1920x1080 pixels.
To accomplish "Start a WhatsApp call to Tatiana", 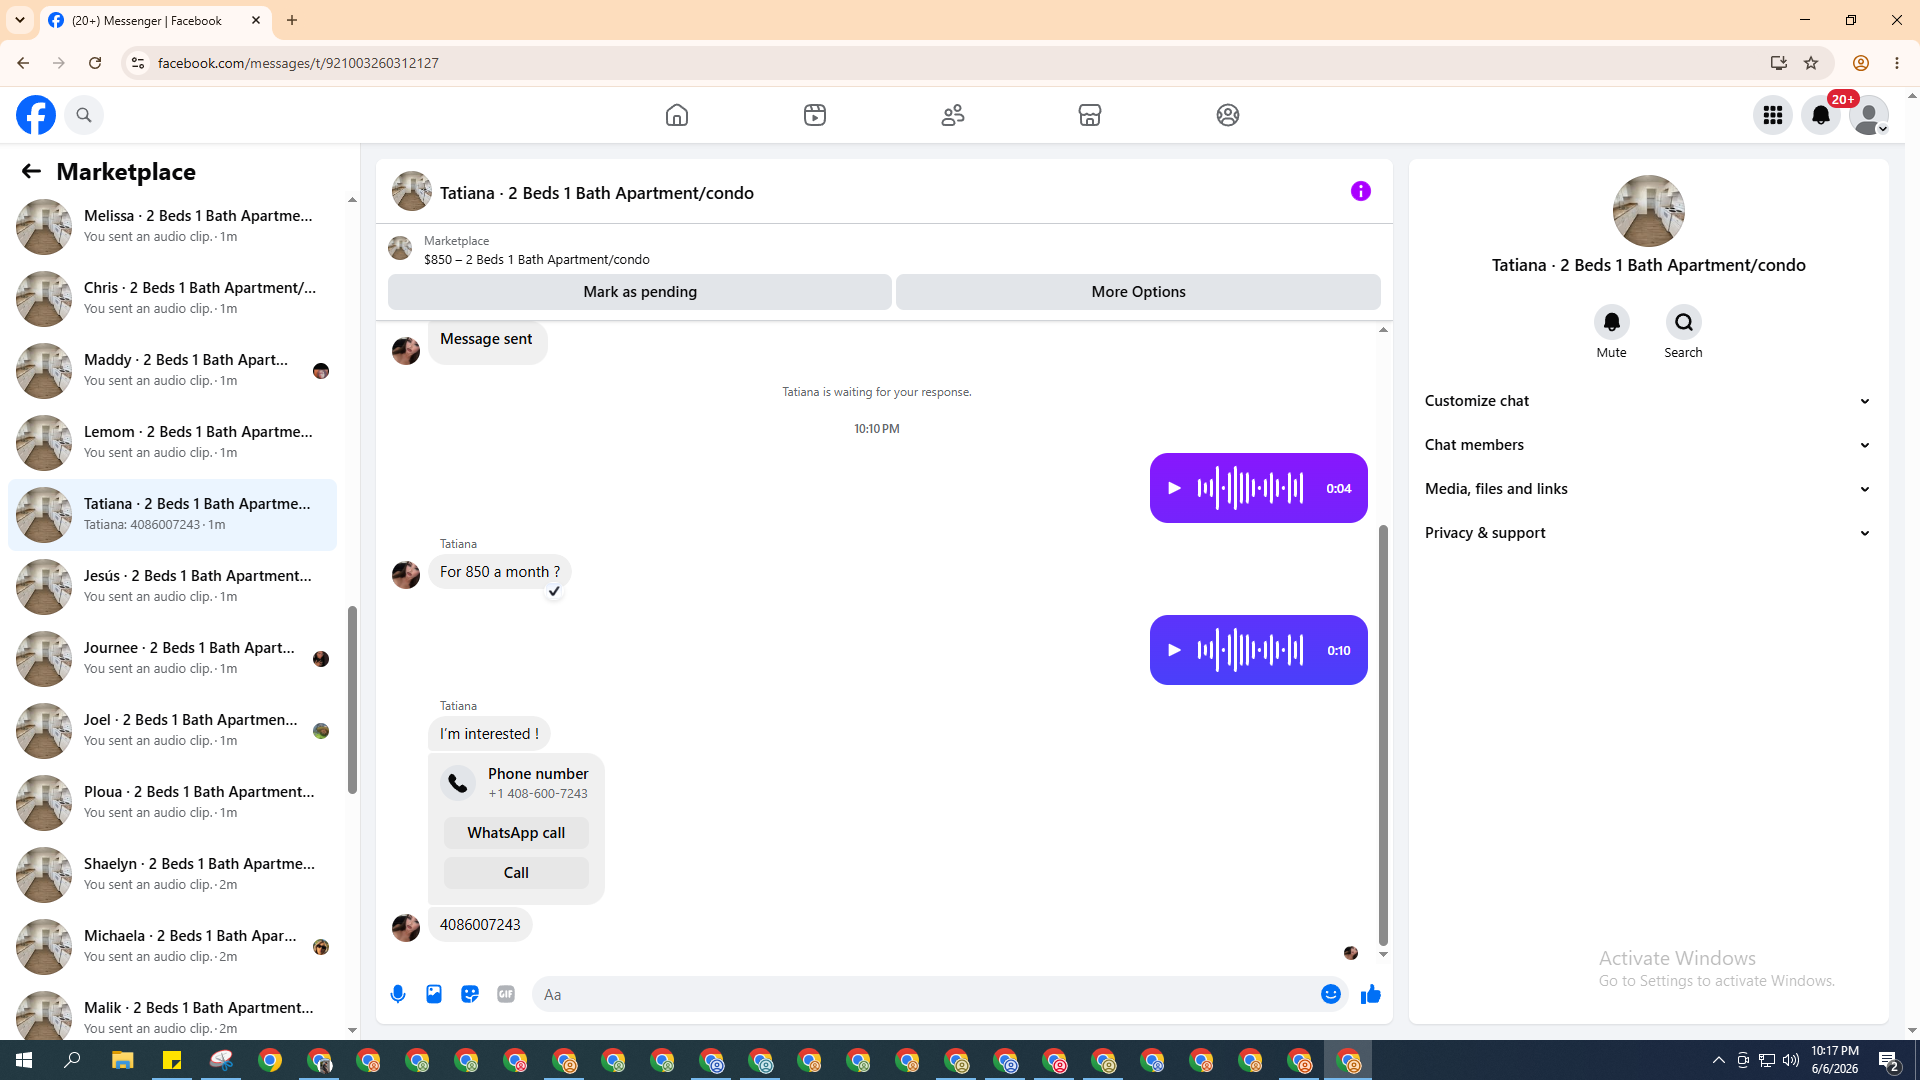I will coord(516,833).
